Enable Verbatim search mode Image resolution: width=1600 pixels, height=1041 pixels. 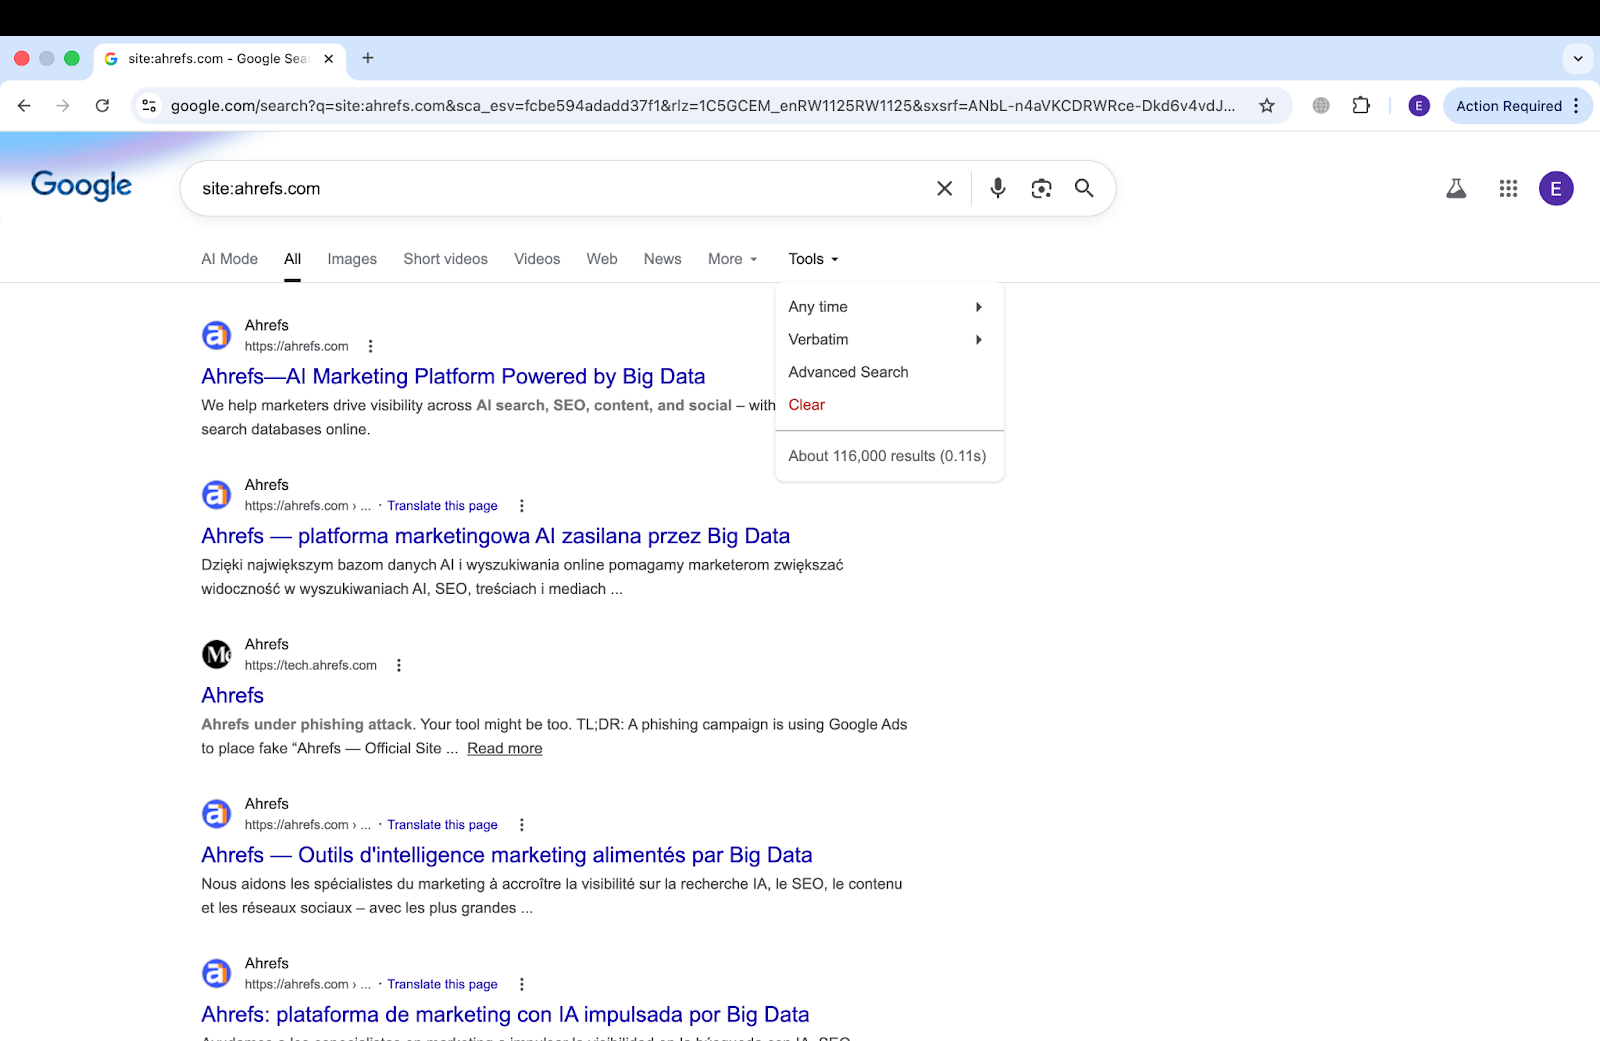[817, 339]
